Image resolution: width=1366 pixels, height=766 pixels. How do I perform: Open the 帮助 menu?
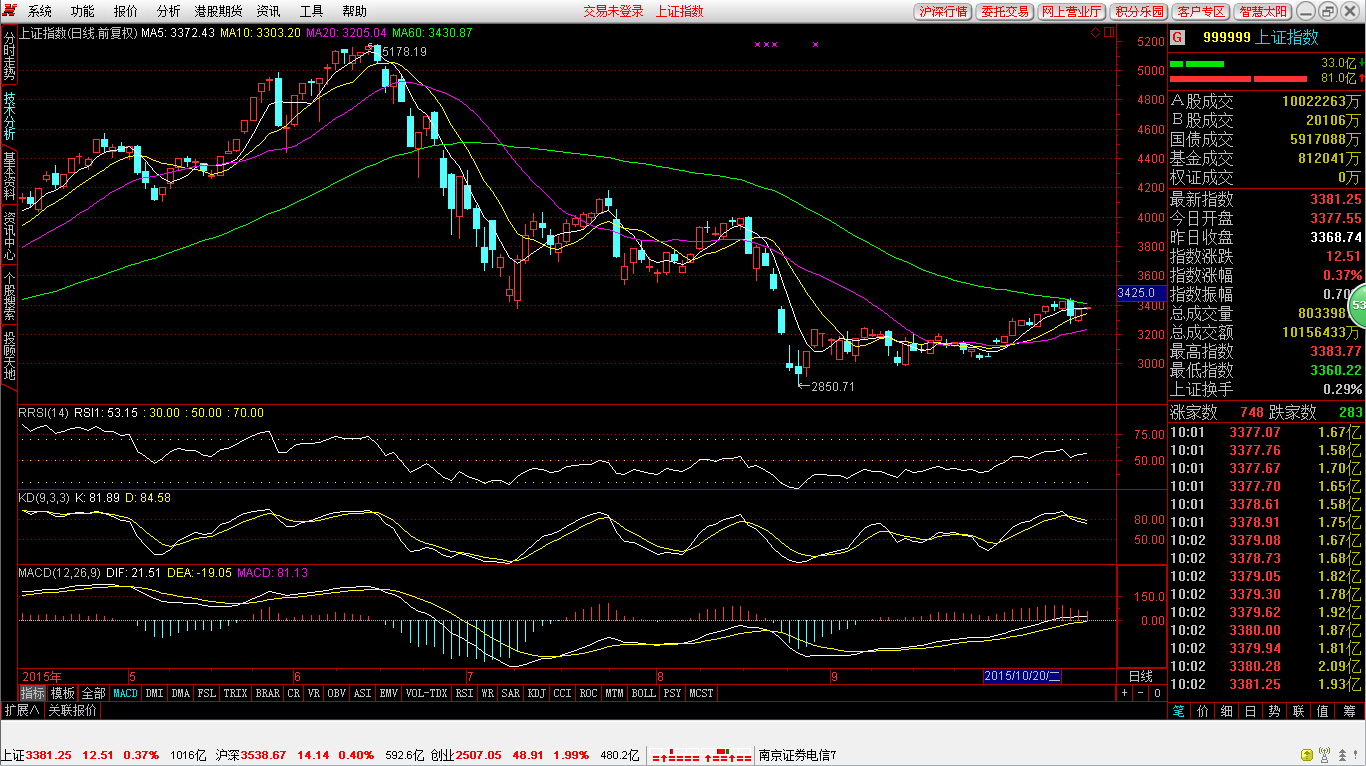pos(354,11)
